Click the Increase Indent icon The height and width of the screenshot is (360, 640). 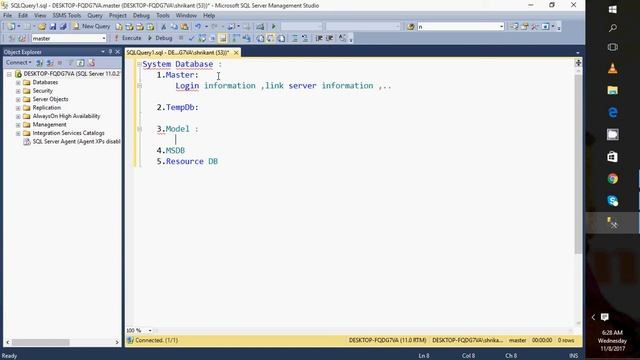[329, 38]
